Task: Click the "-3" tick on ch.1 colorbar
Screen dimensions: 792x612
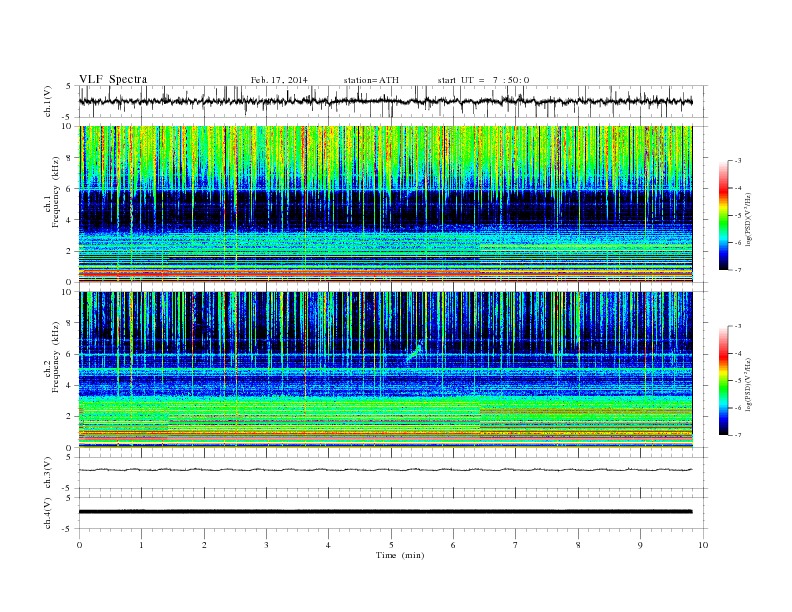Action: pyautogui.click(x=737, y=161)
